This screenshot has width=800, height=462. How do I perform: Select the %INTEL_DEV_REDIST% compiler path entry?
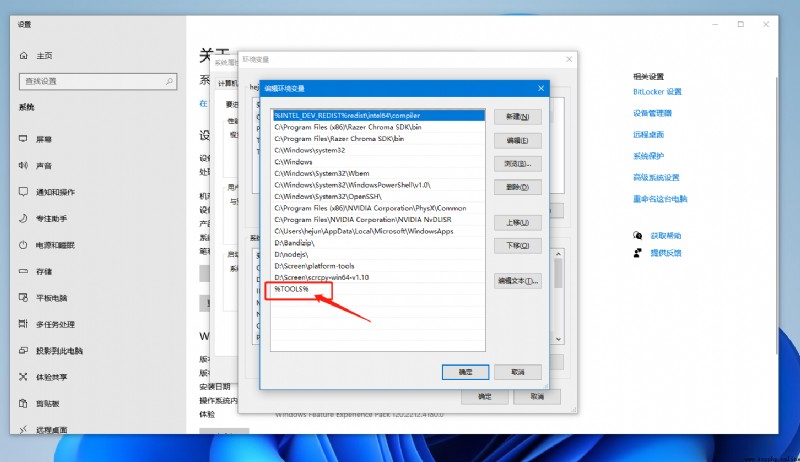tap(378, 116)
